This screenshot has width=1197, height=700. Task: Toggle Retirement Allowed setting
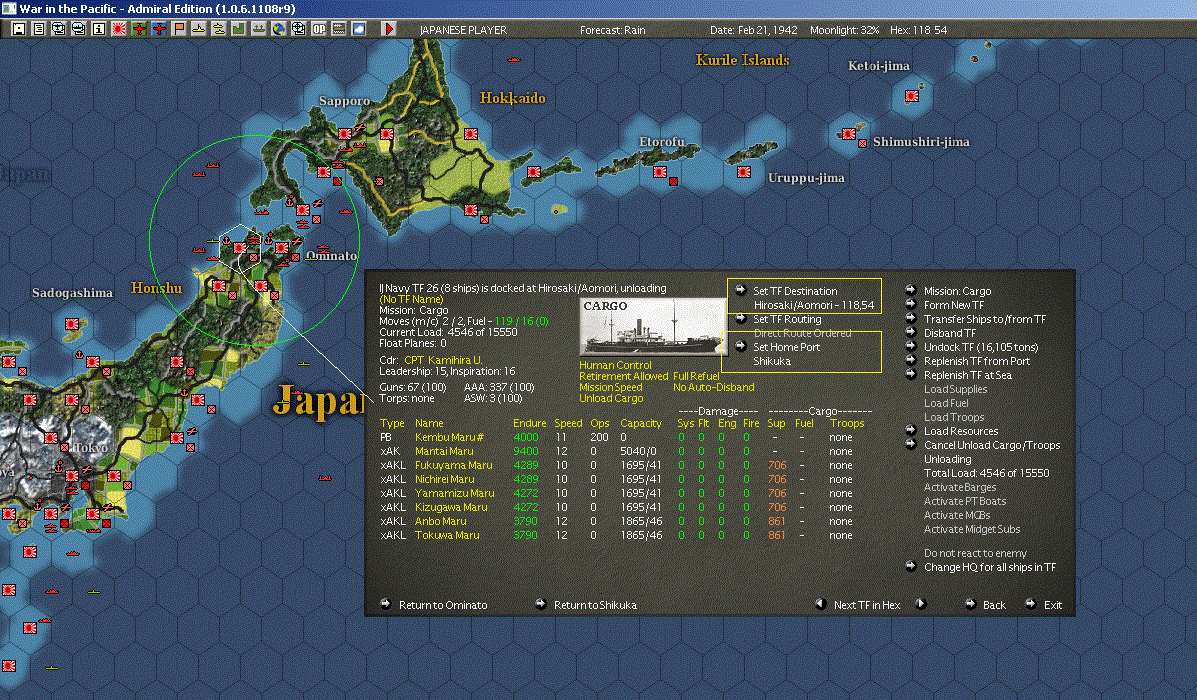[624, 376]
